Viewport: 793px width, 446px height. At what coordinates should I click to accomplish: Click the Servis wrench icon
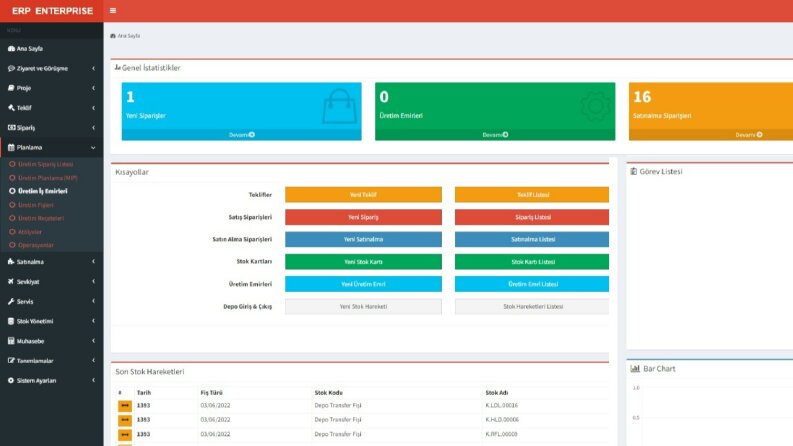pos(11,301)
